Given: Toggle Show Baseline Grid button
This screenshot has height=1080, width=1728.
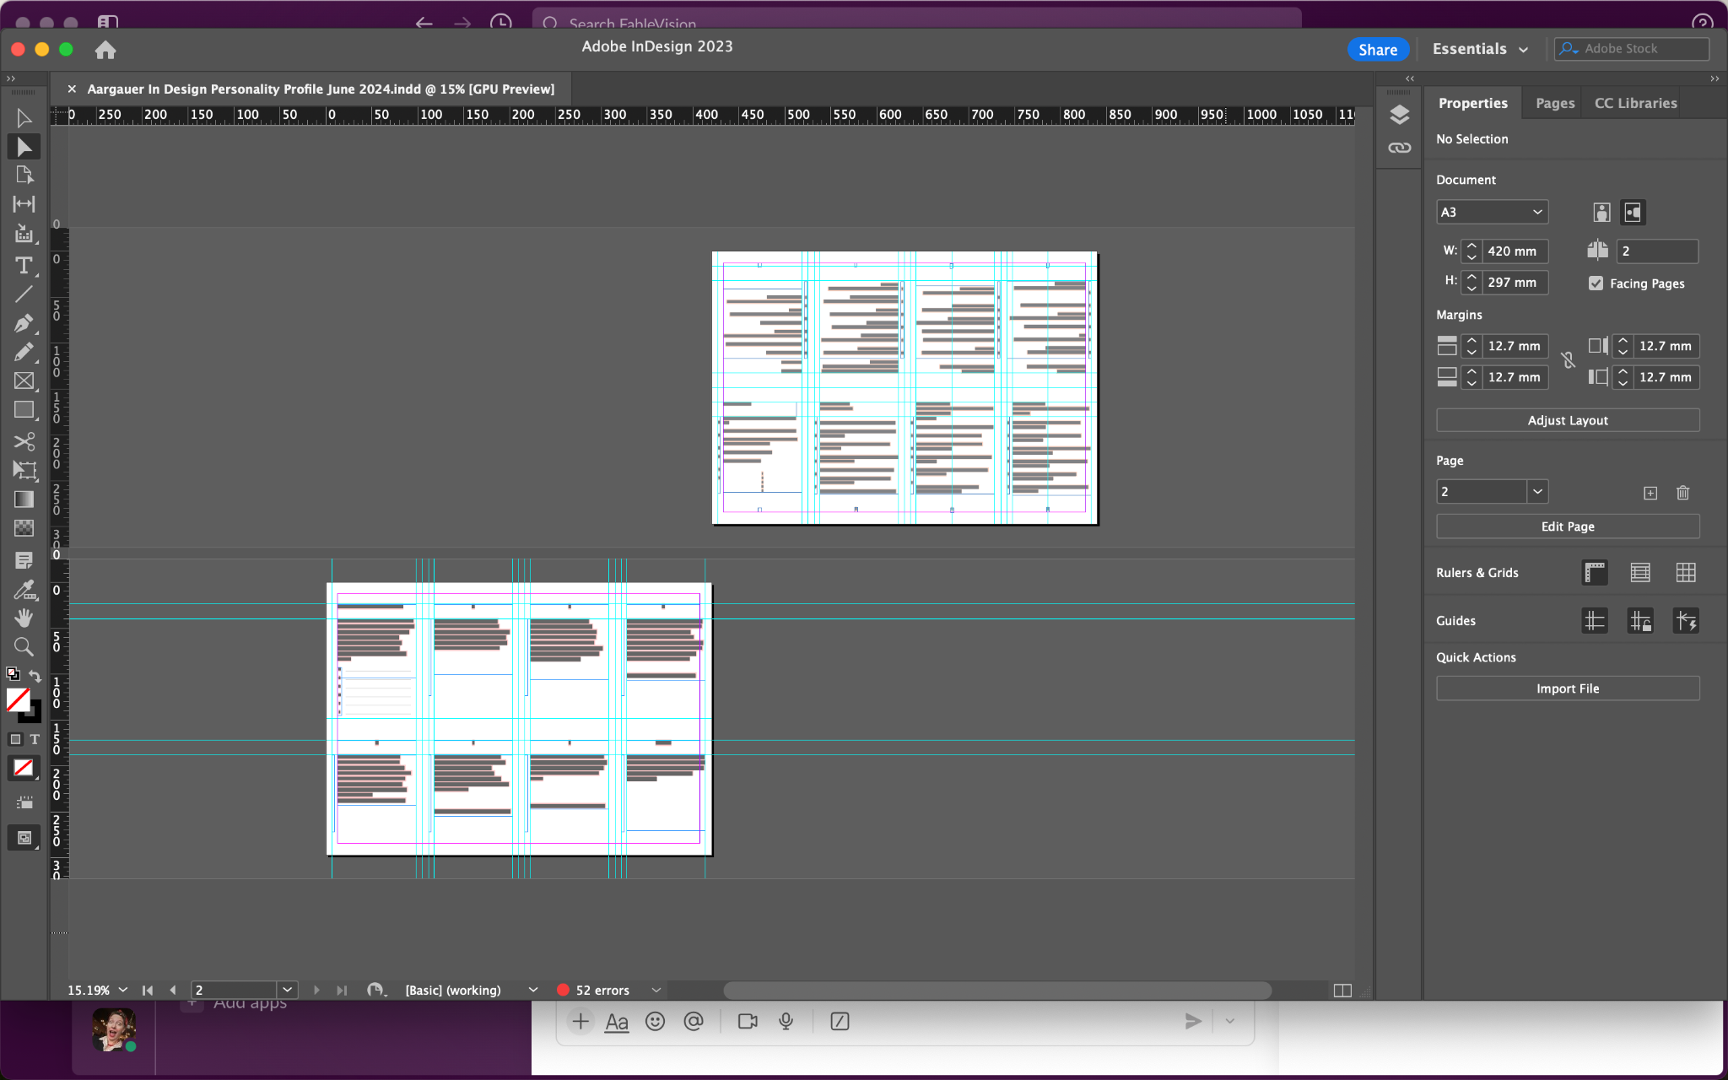Looking at the screenshot, I should [1640, 572].
